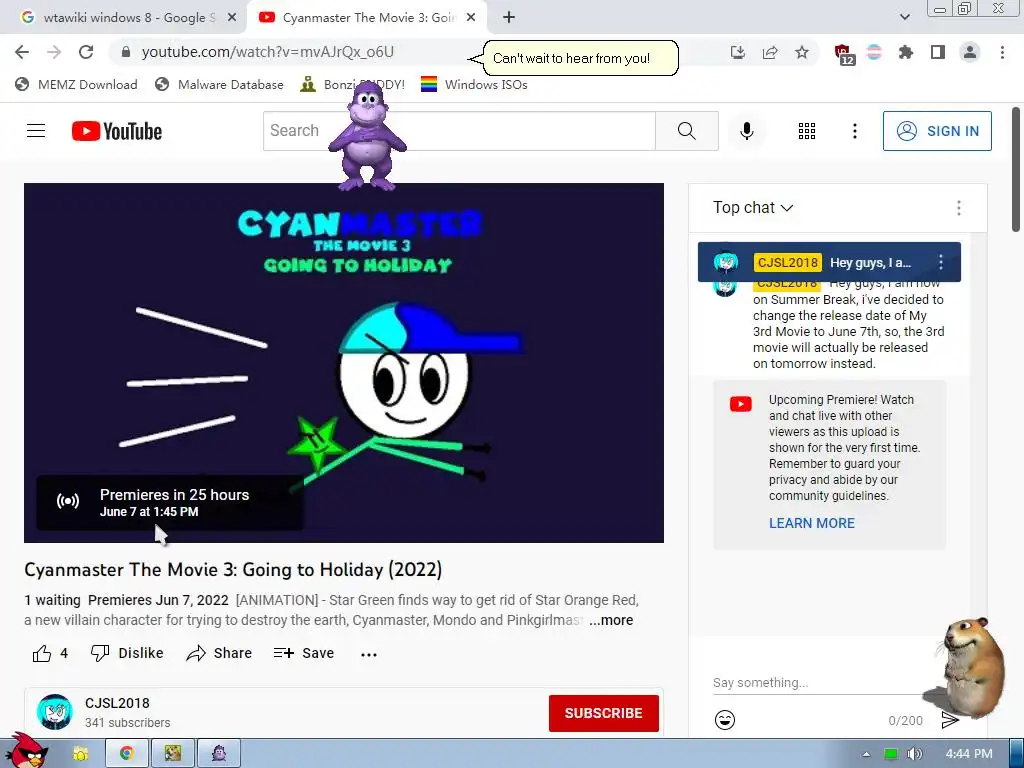Like the video with thumbs-up icon

coord(42,653)
